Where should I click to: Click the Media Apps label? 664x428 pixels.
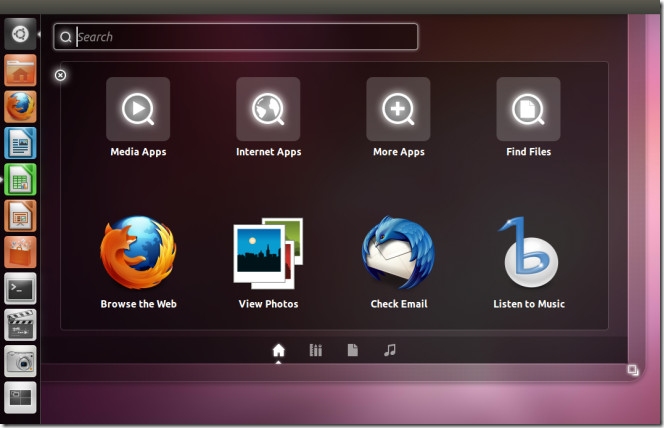[x=138, y=152]
